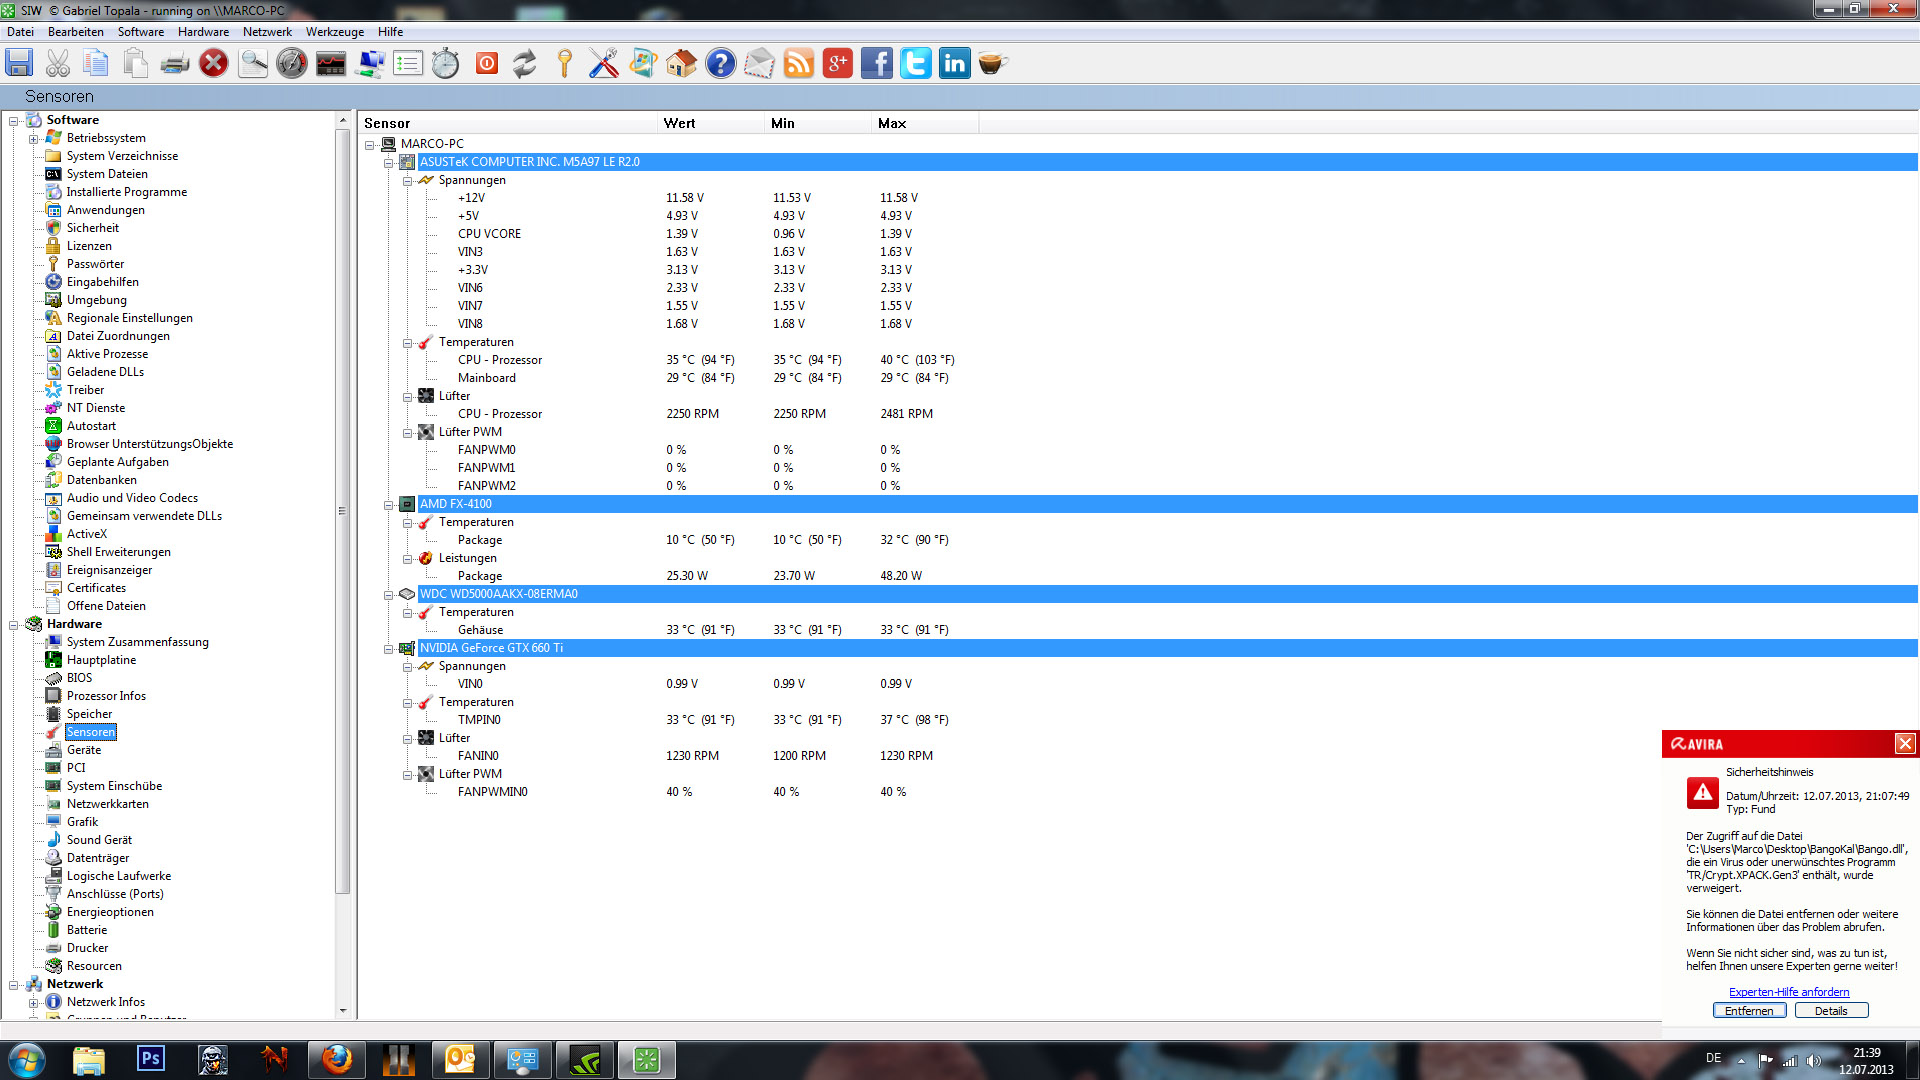This screenshot has height=1080, width=1920.
Task: Collapse the Software tree section
Action: (x=14, y=121)
